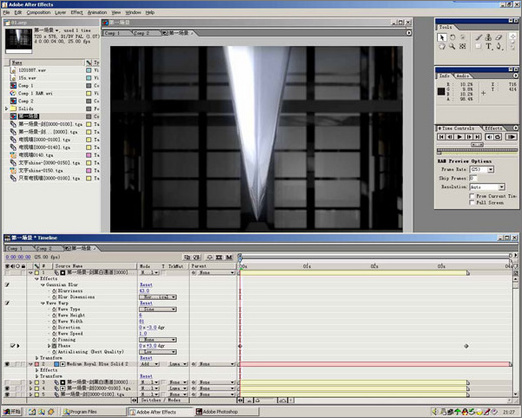Select the Horizontal Type (T) tool

coord(488,46)
